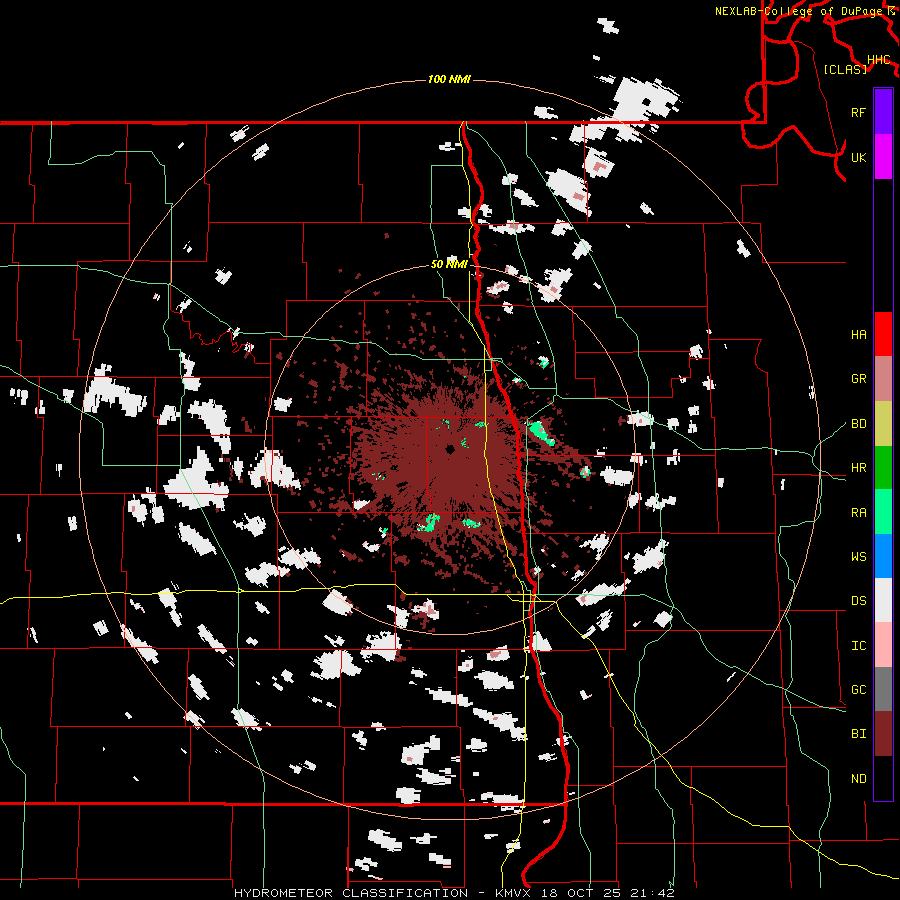Click the HR legend label
This screenshot has width=900, height=900.
click(859, 468)
